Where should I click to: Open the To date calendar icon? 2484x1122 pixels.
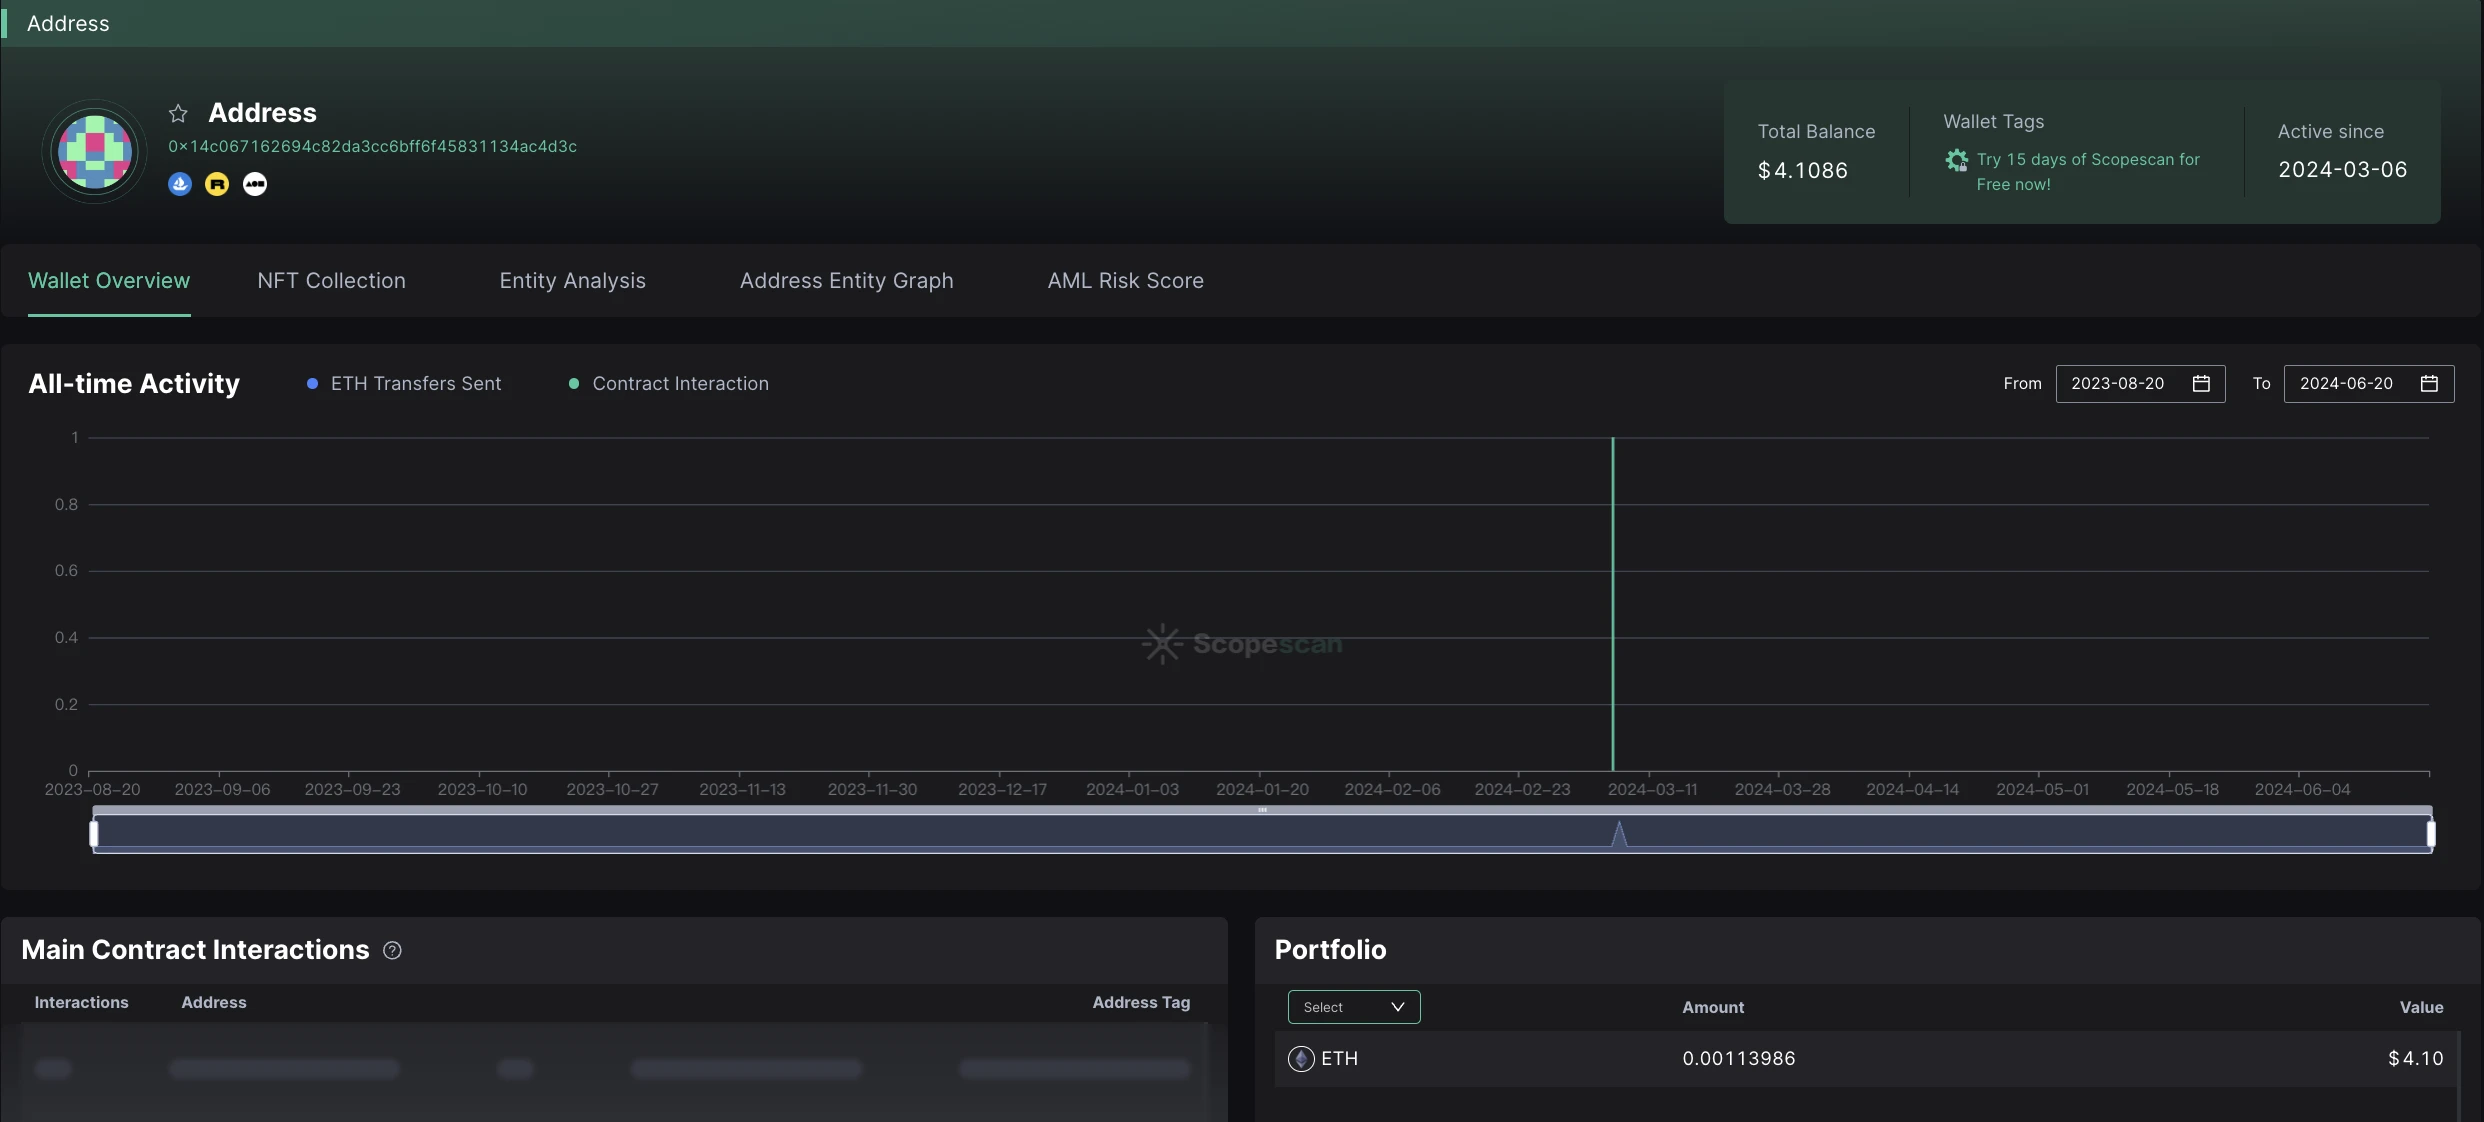[x=2429, y=384]
